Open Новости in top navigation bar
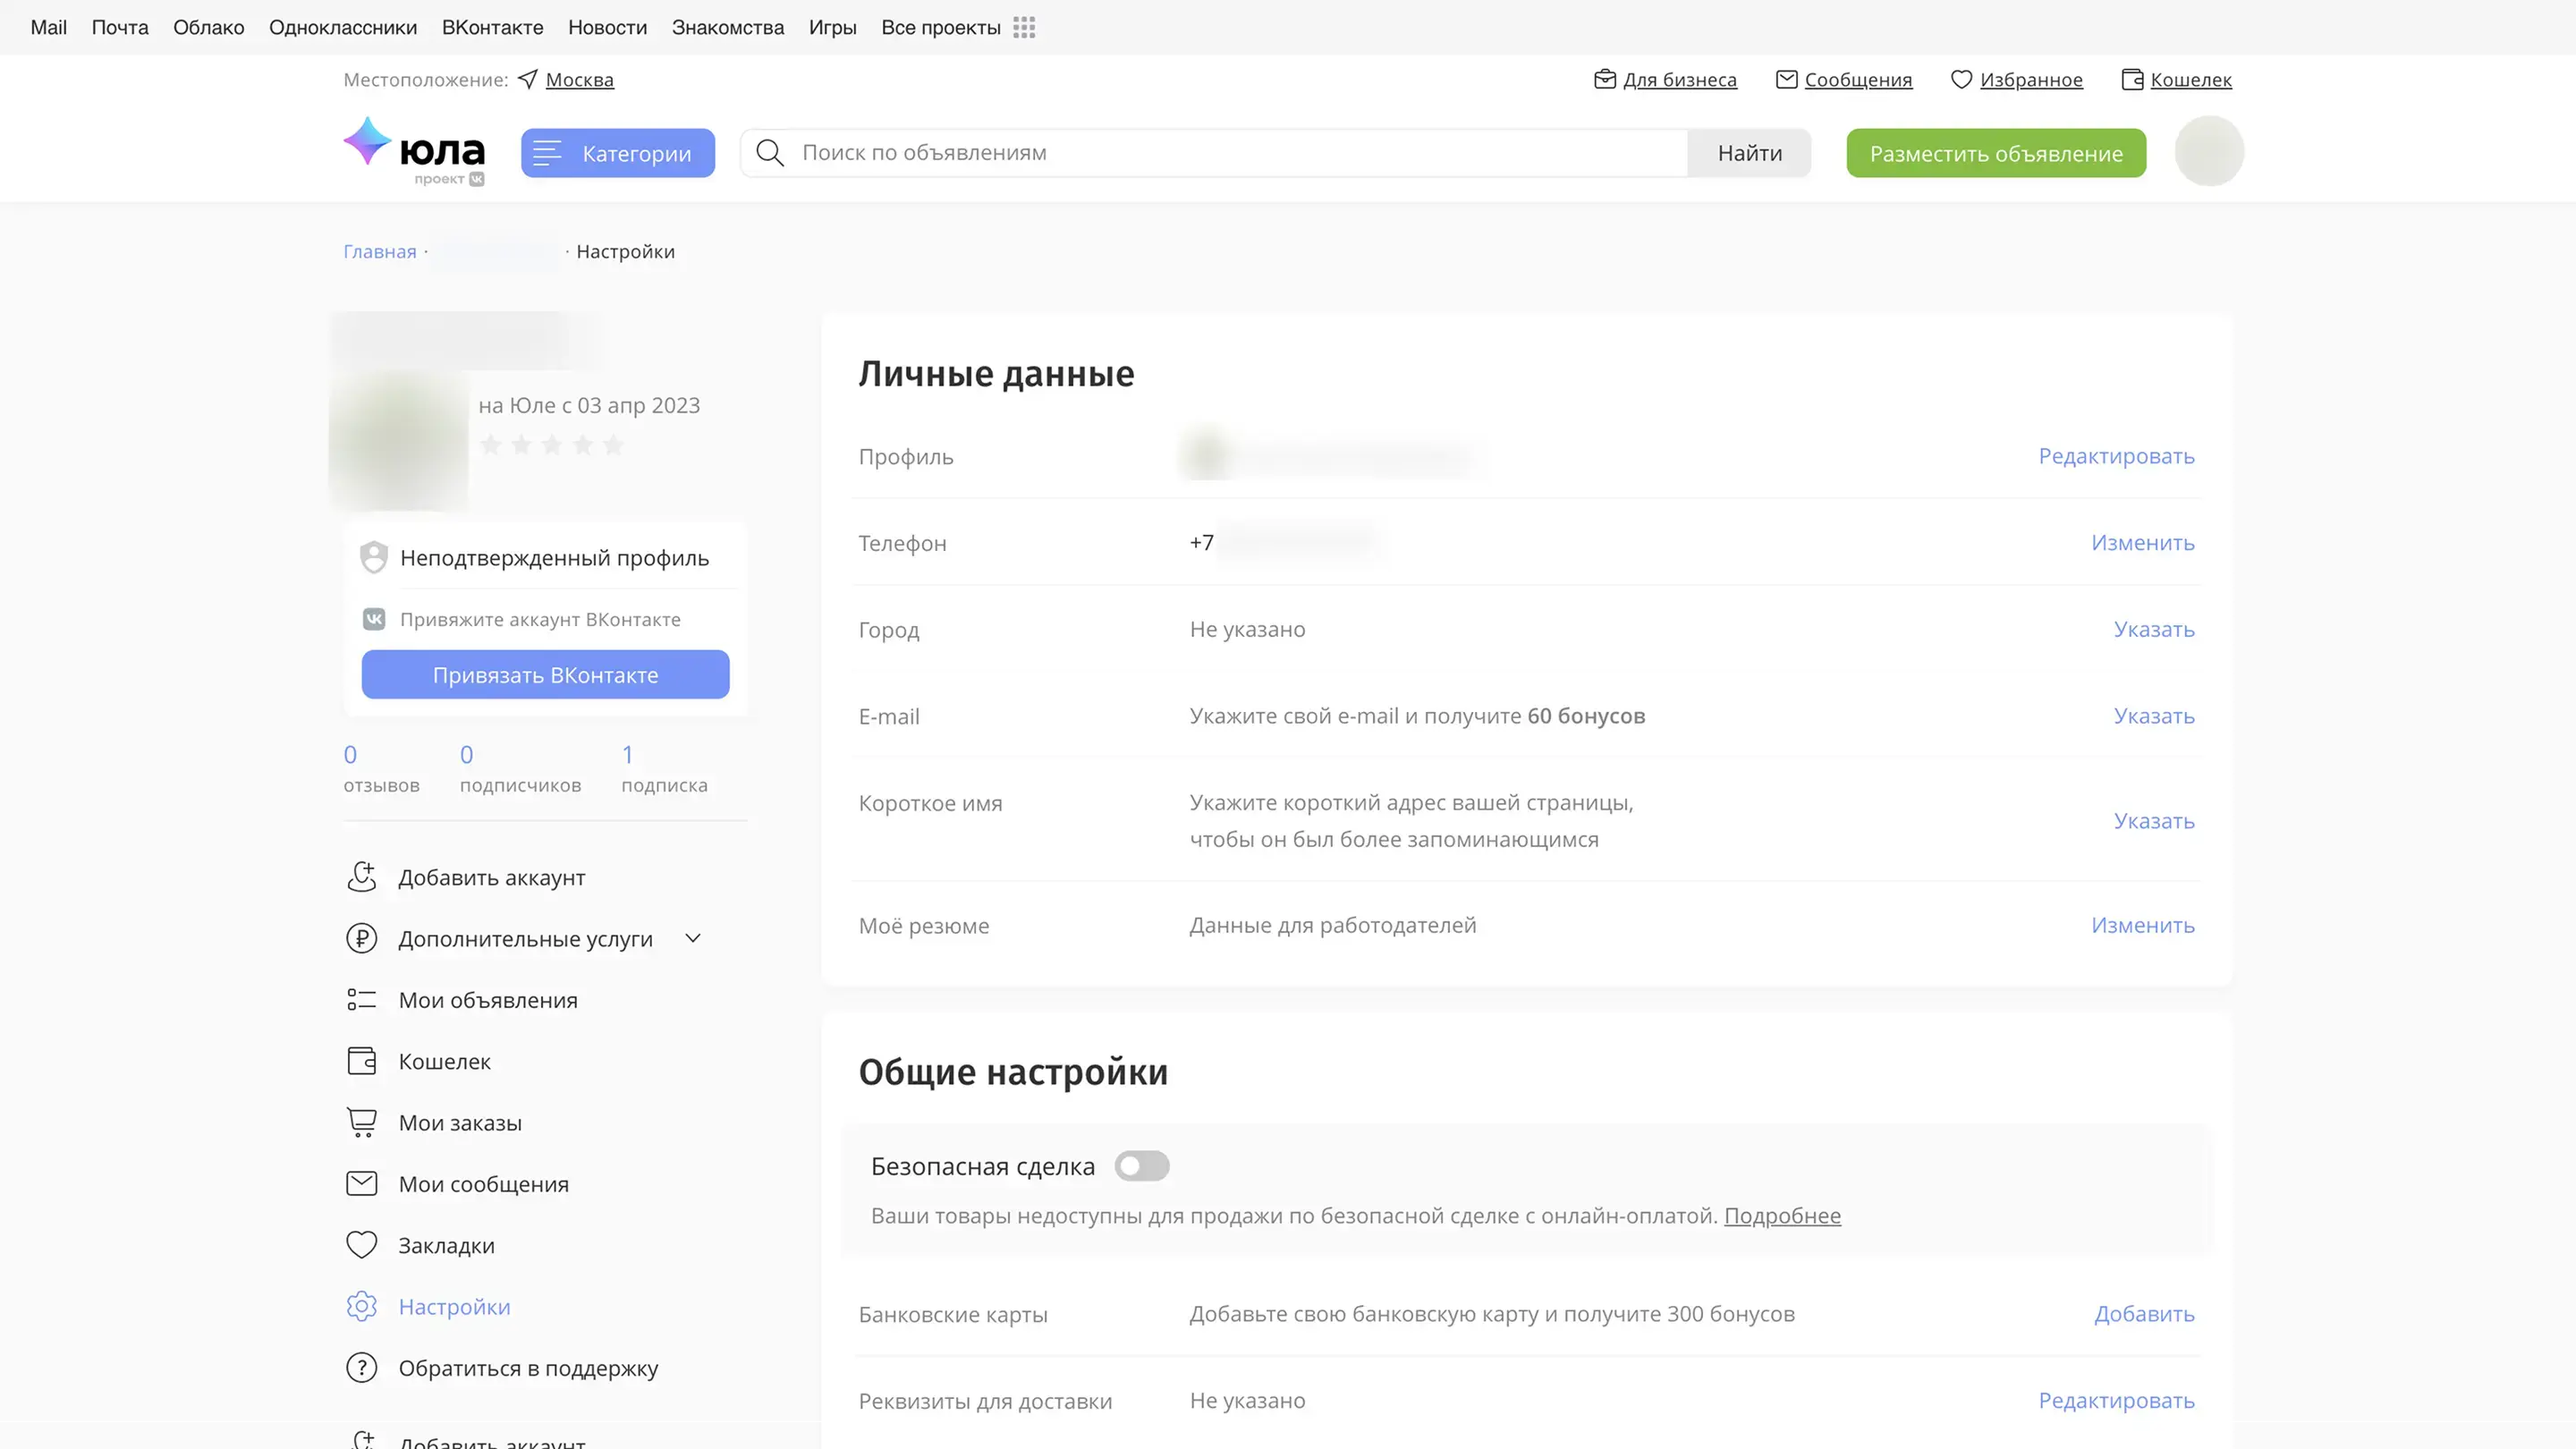 click(607, 28)
